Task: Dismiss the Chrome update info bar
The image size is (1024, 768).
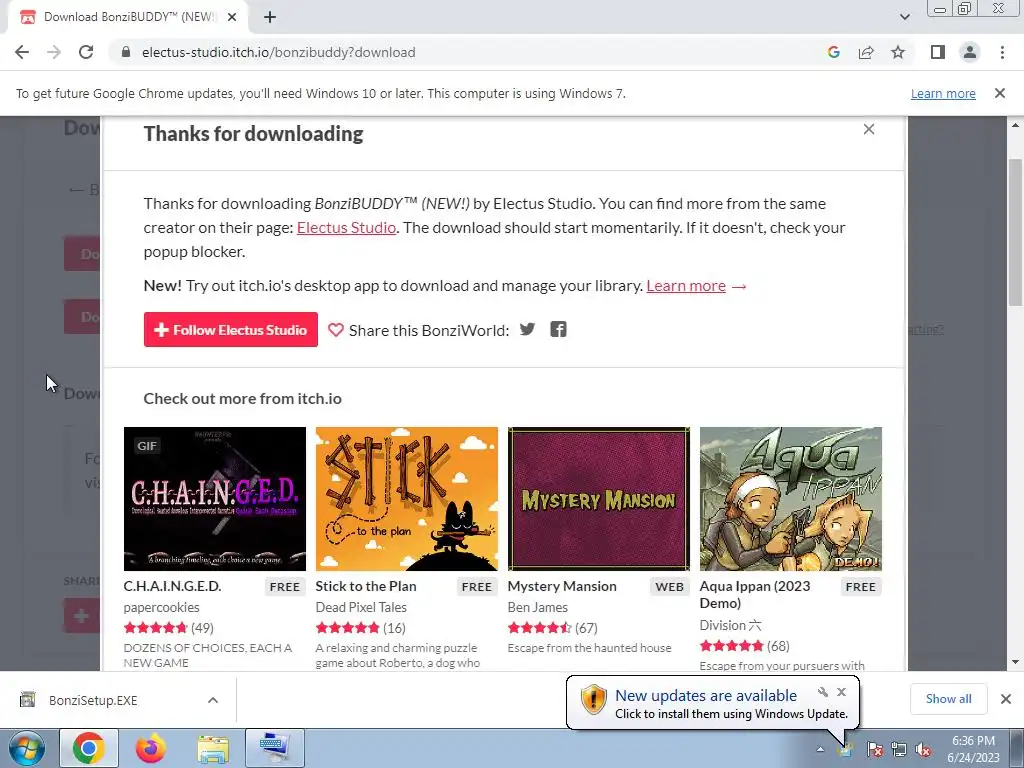Action: [1000, 93]
